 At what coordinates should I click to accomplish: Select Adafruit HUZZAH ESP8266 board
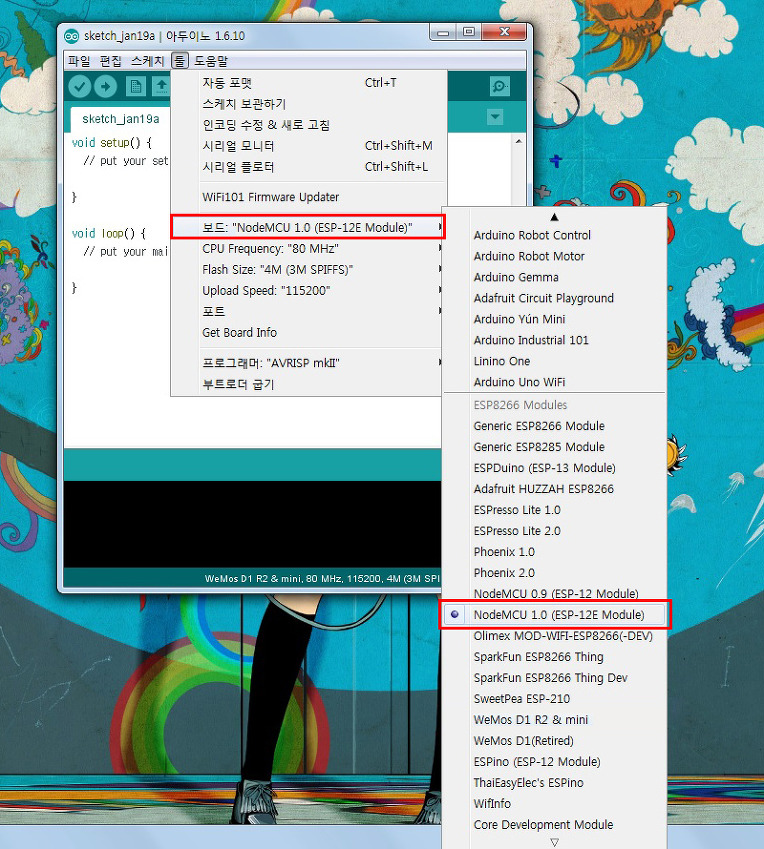(x=554, y=489)
